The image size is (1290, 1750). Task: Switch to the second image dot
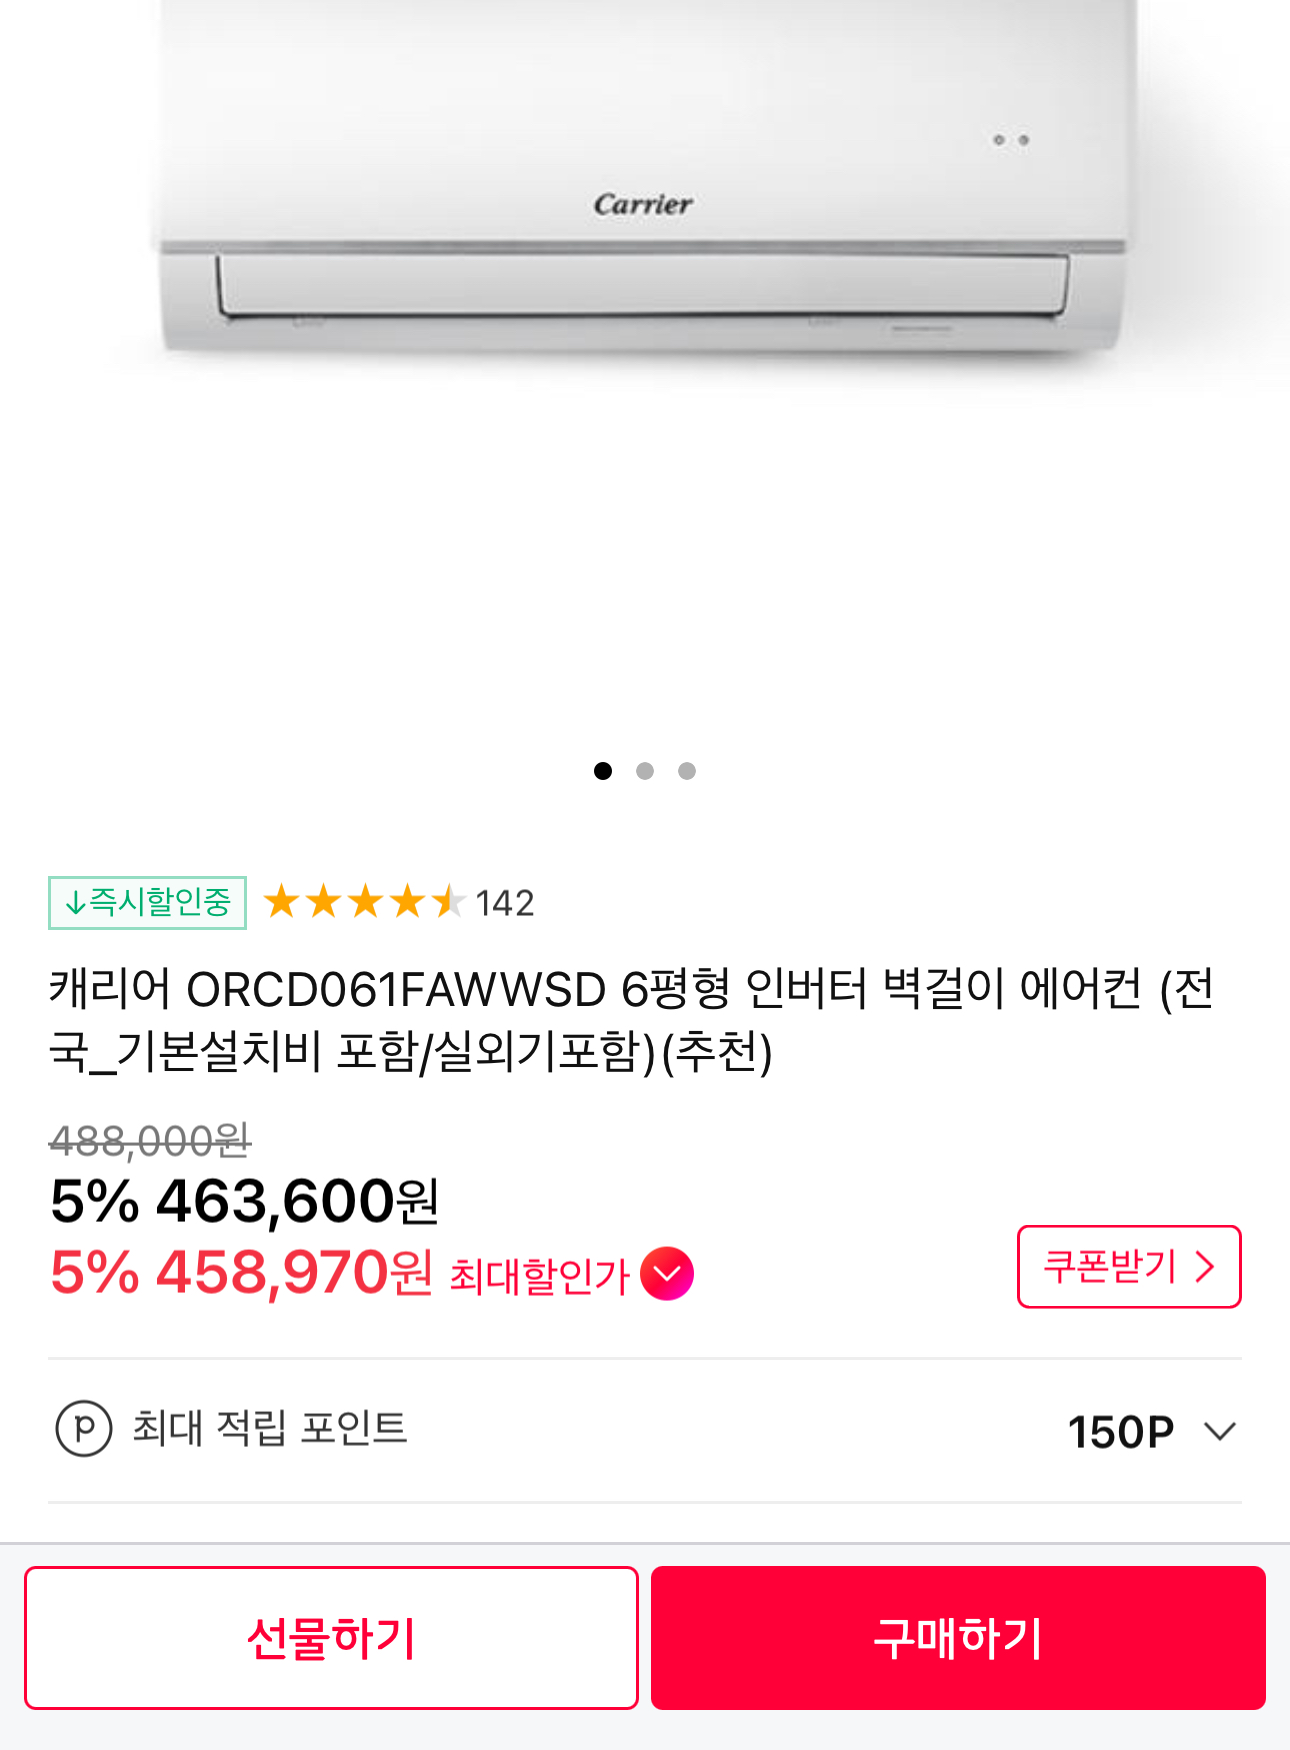[x=645, y=771]
